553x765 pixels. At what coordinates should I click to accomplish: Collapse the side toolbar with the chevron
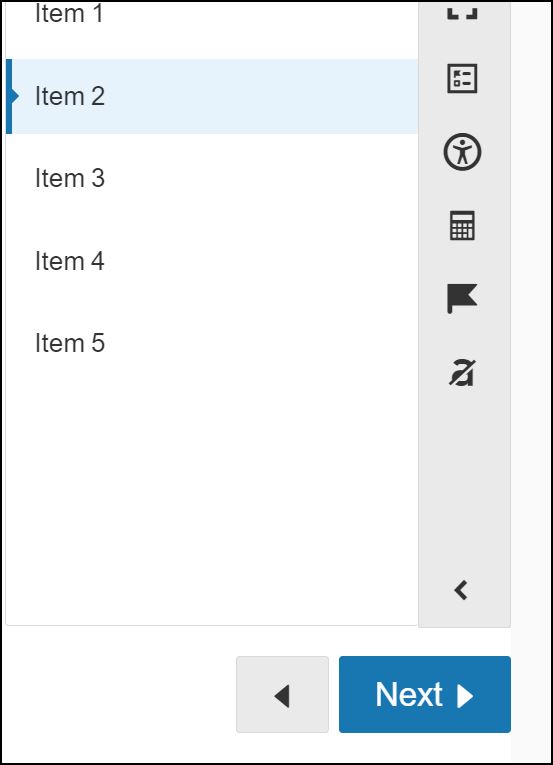click(x=461, y=590)
